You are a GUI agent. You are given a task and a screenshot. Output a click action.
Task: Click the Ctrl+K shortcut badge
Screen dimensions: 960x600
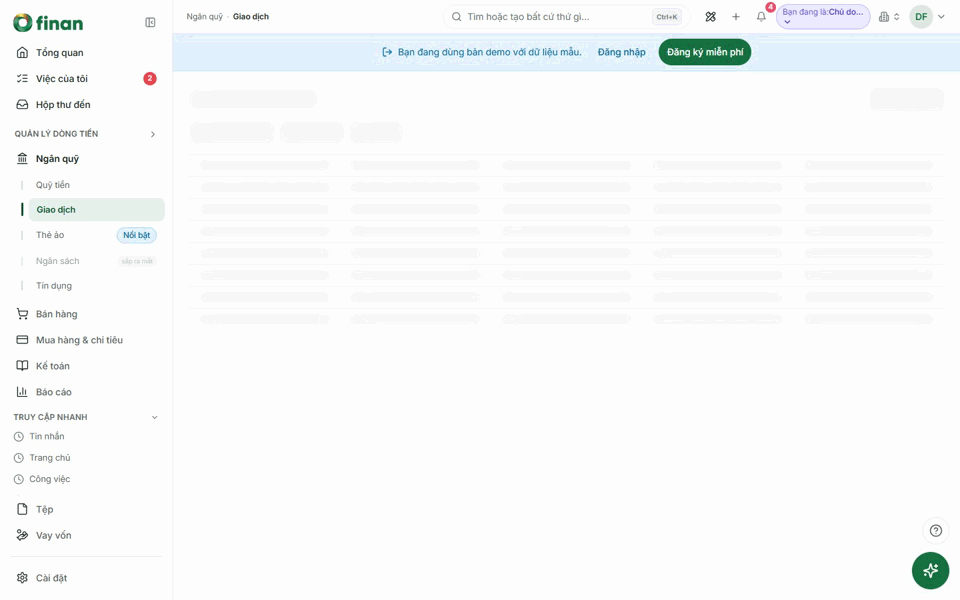pos(667,17)
